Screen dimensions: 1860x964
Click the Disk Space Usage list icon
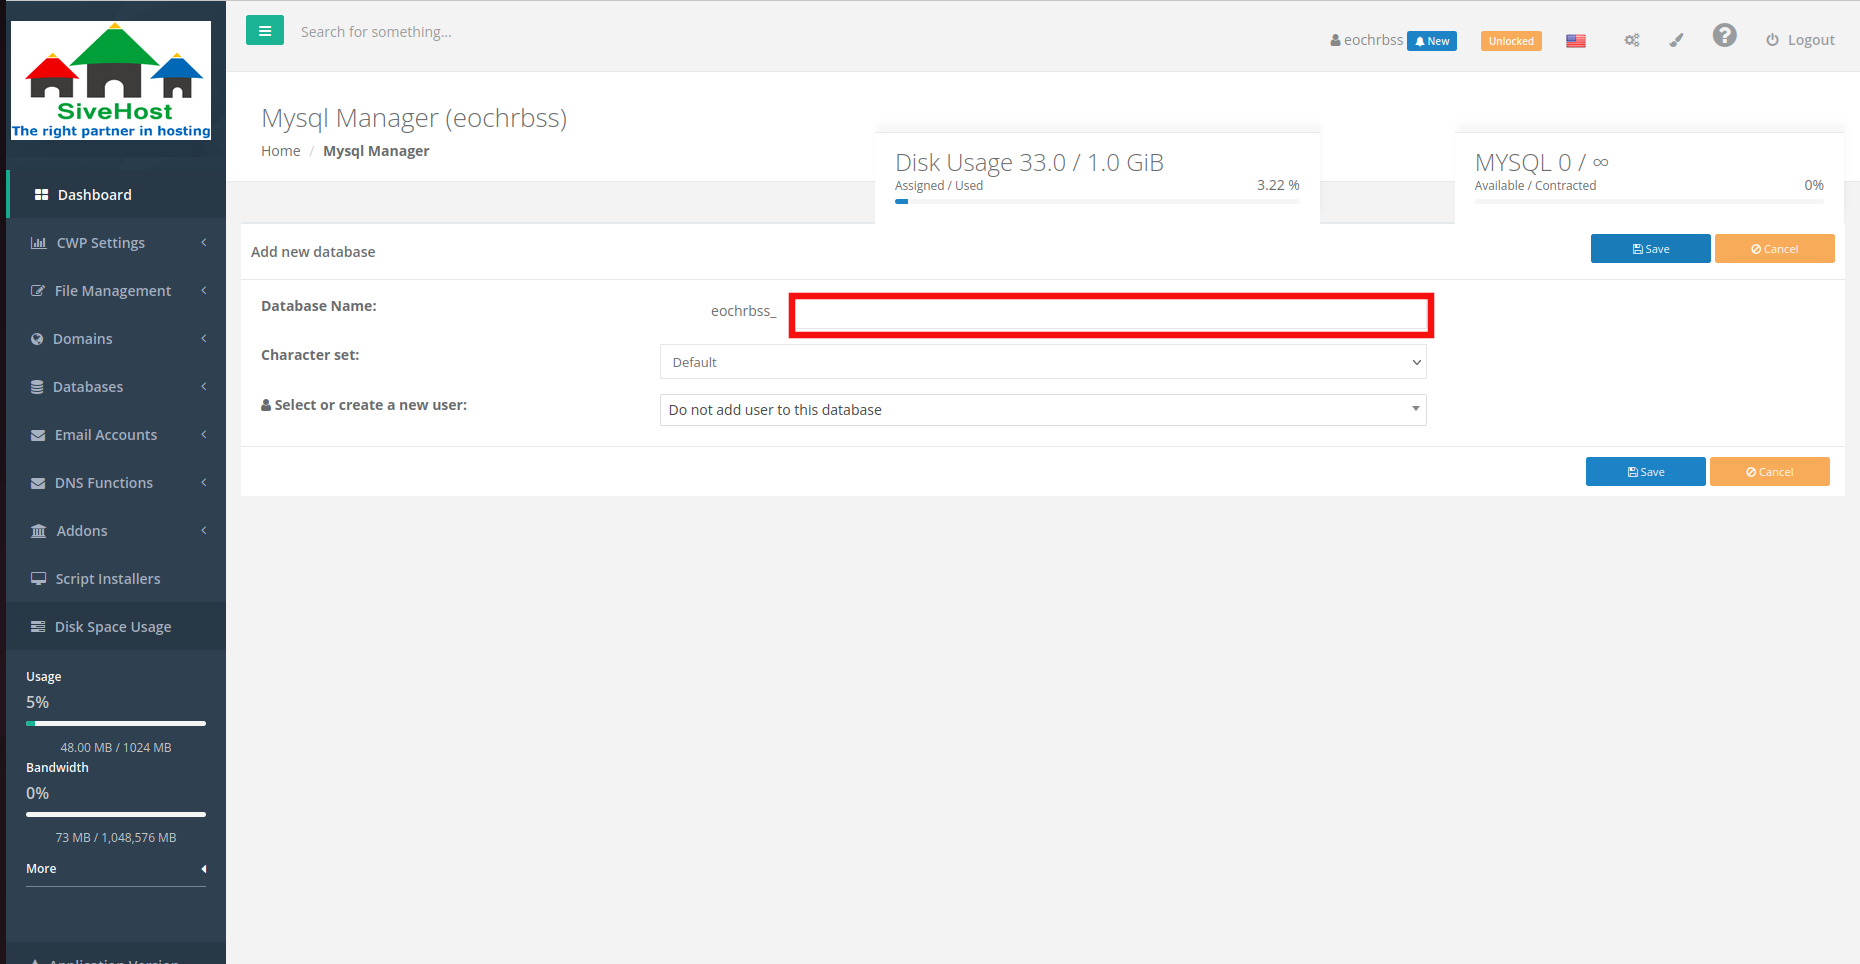pyautogui.click(x=38, y=626)
